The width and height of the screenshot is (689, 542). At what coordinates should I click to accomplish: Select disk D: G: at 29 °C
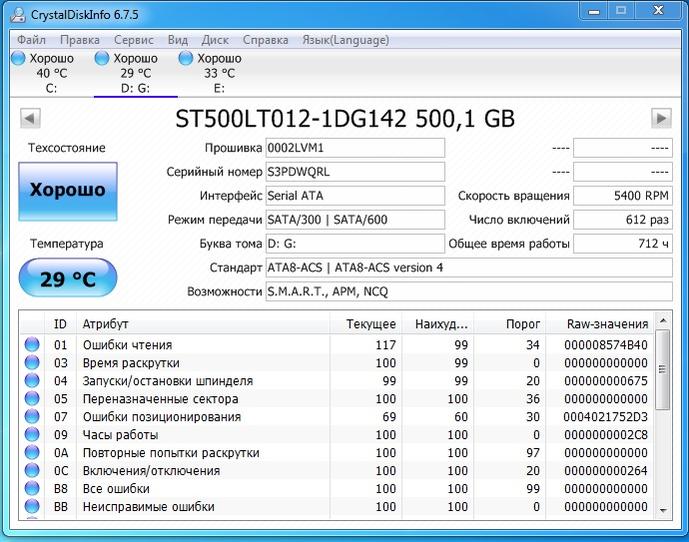[x=135, y=73]
